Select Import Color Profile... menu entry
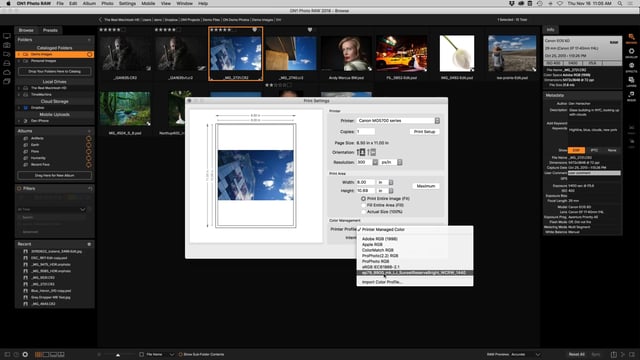The image size is (640, 360). 382,282
